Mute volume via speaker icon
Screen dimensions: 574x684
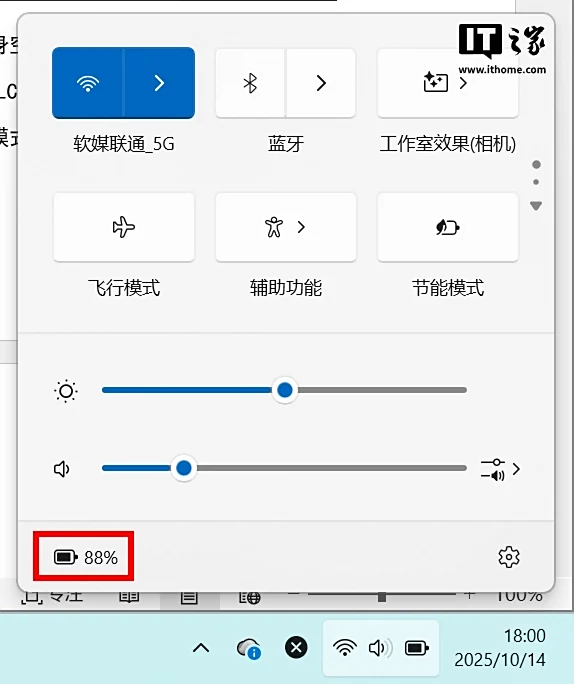click(x=62, y=469)
